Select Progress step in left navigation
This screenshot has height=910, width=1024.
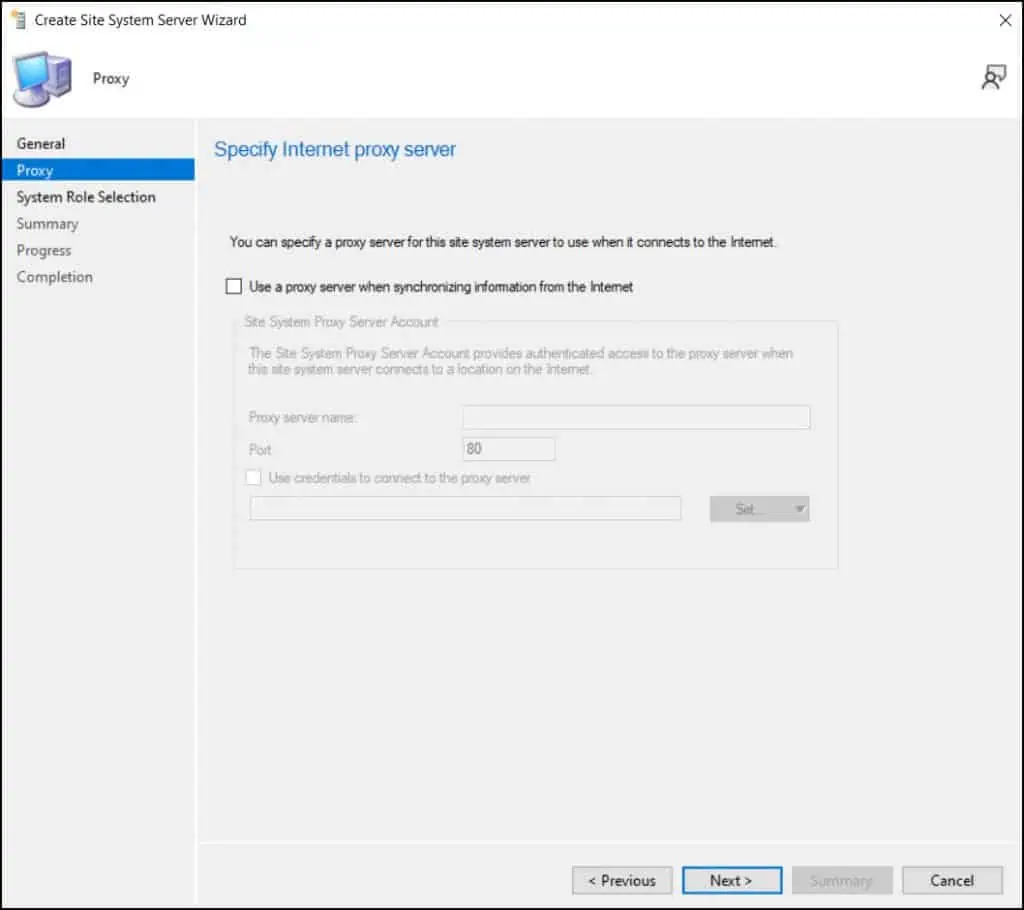click(x=44, y=250)
